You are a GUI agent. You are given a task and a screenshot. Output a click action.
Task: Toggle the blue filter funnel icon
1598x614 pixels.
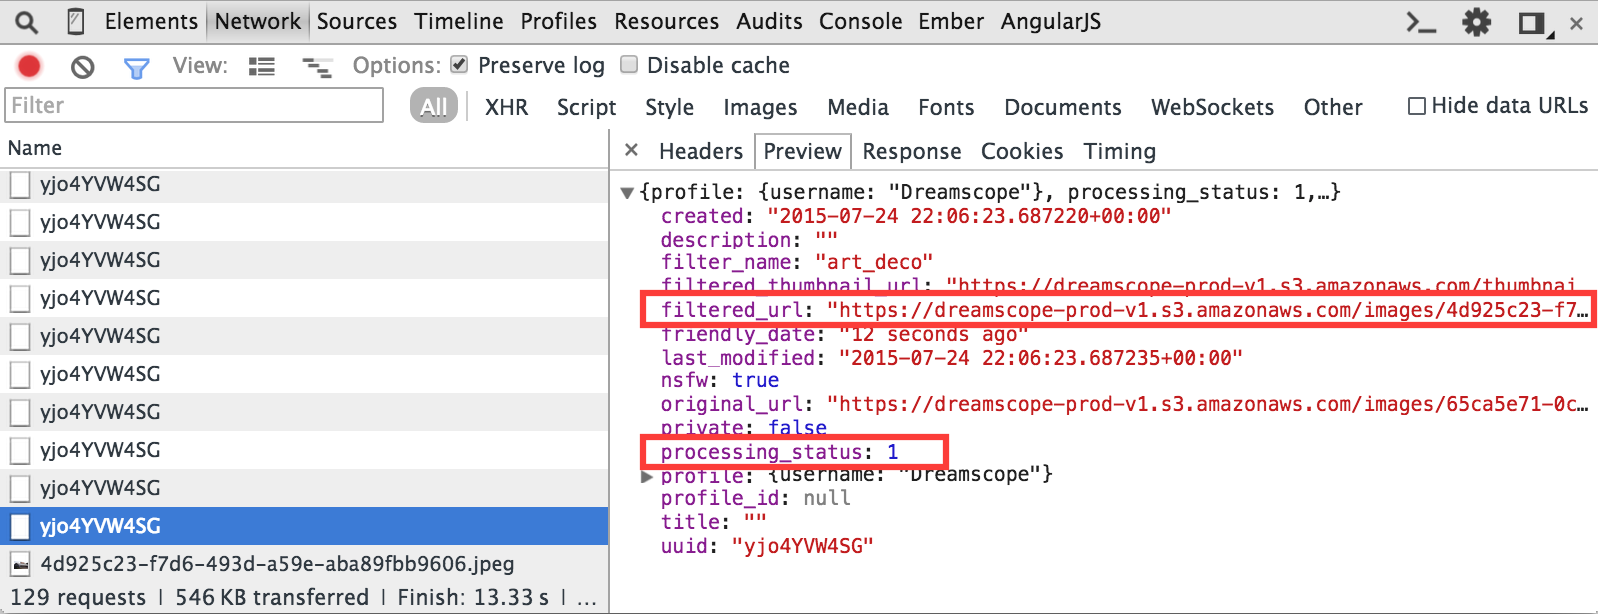point(136,67)
